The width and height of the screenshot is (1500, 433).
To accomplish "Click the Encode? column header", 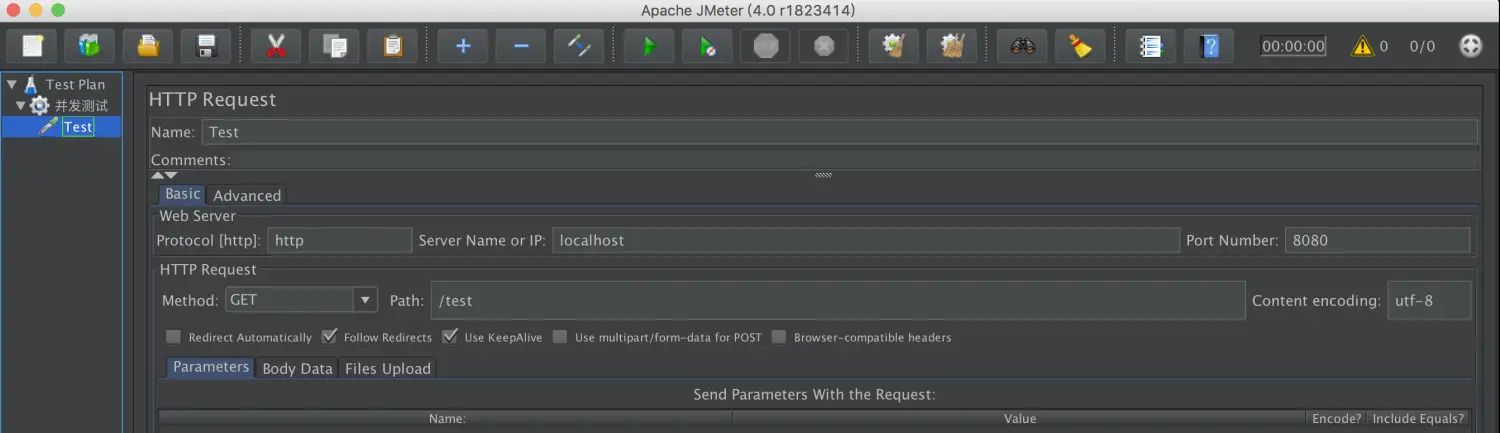I will click(x=1337, y=419).
